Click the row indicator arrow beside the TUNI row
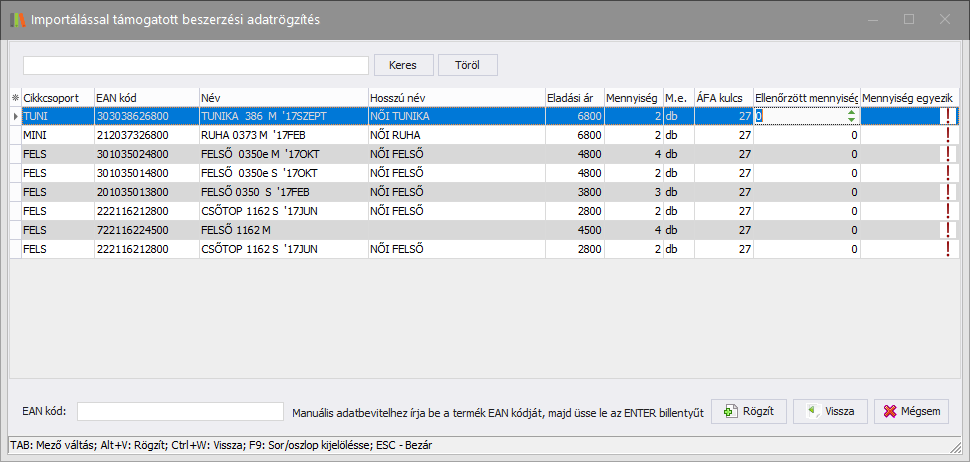 [15, 117]
